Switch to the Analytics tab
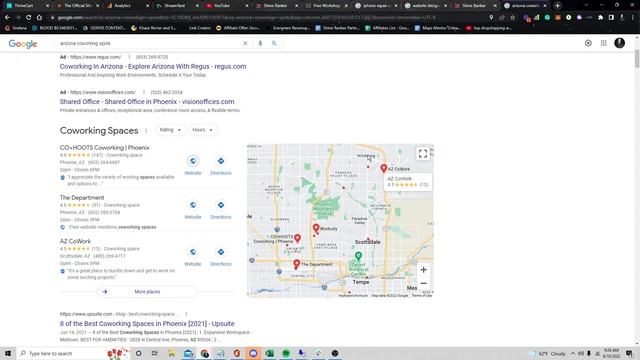The height and width of the screenshot is (360, 640). point(126,6)
